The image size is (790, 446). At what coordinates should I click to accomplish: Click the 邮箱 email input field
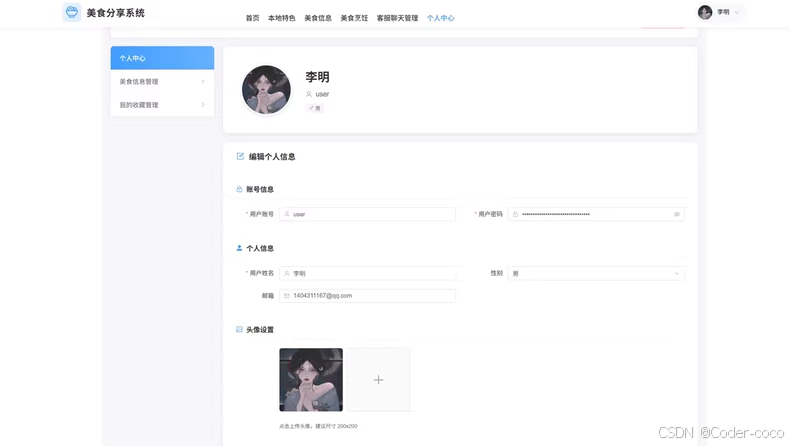click(x=368, y=296)
